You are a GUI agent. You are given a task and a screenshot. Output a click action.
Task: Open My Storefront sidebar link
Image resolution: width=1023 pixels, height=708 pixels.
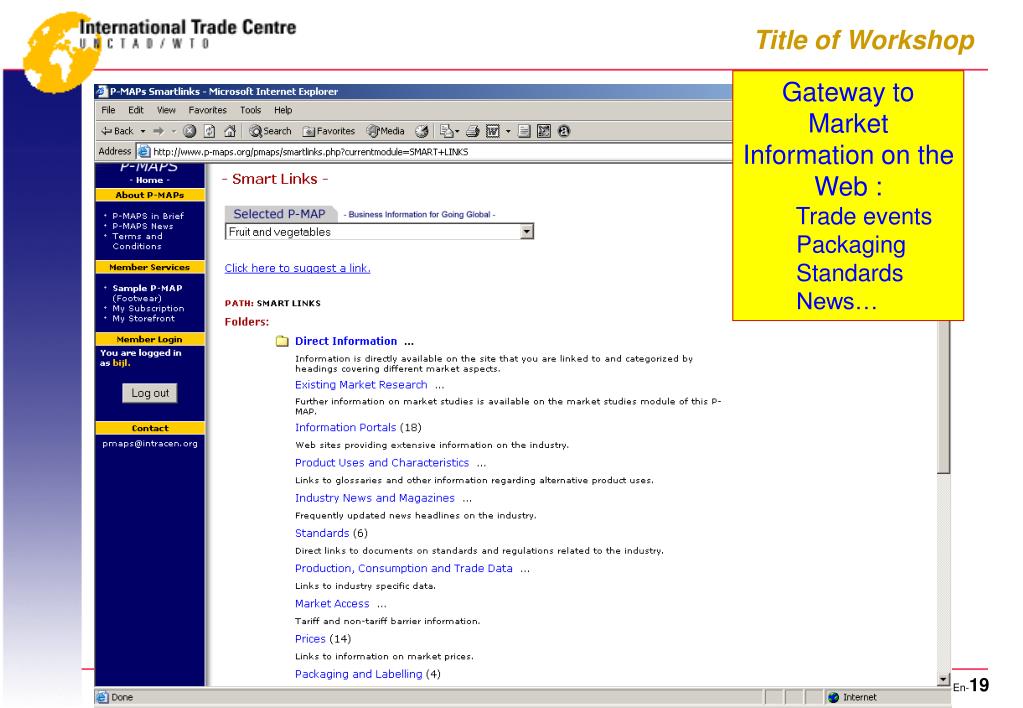pos(144,318)
